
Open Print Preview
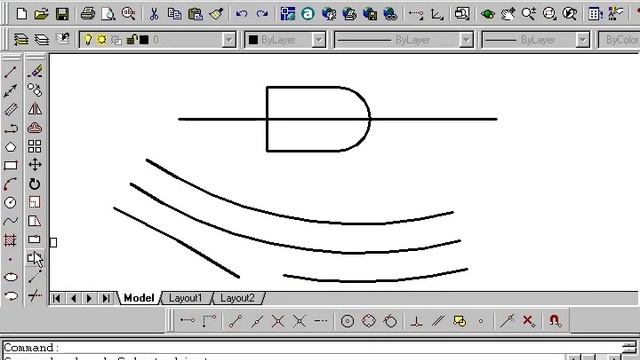click(x=108, y=14)
